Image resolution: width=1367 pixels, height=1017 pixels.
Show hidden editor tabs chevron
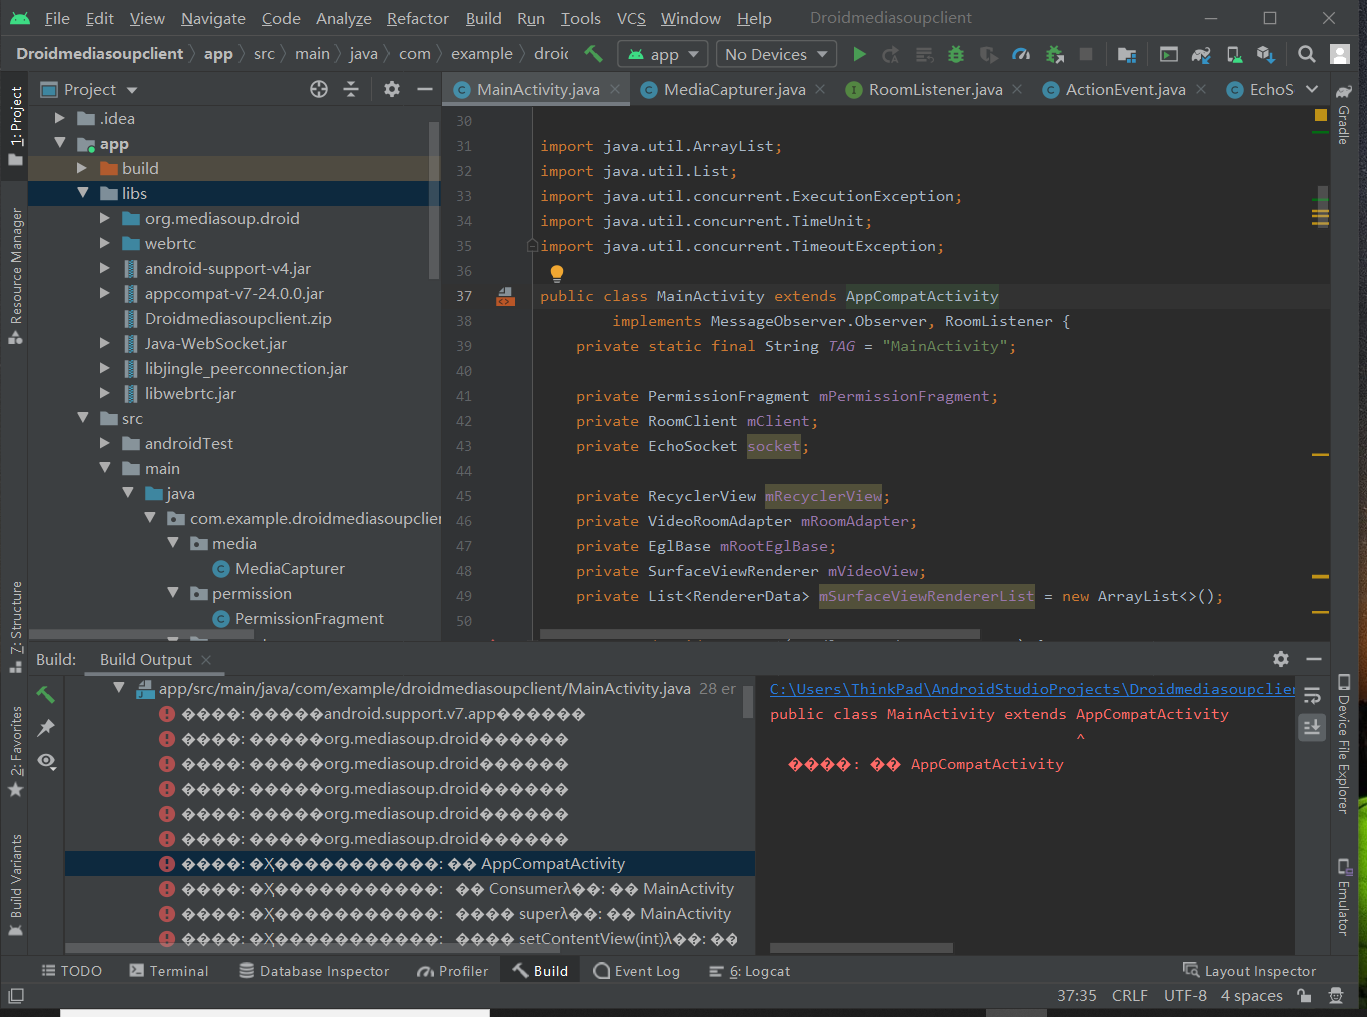pos(1312,89)
